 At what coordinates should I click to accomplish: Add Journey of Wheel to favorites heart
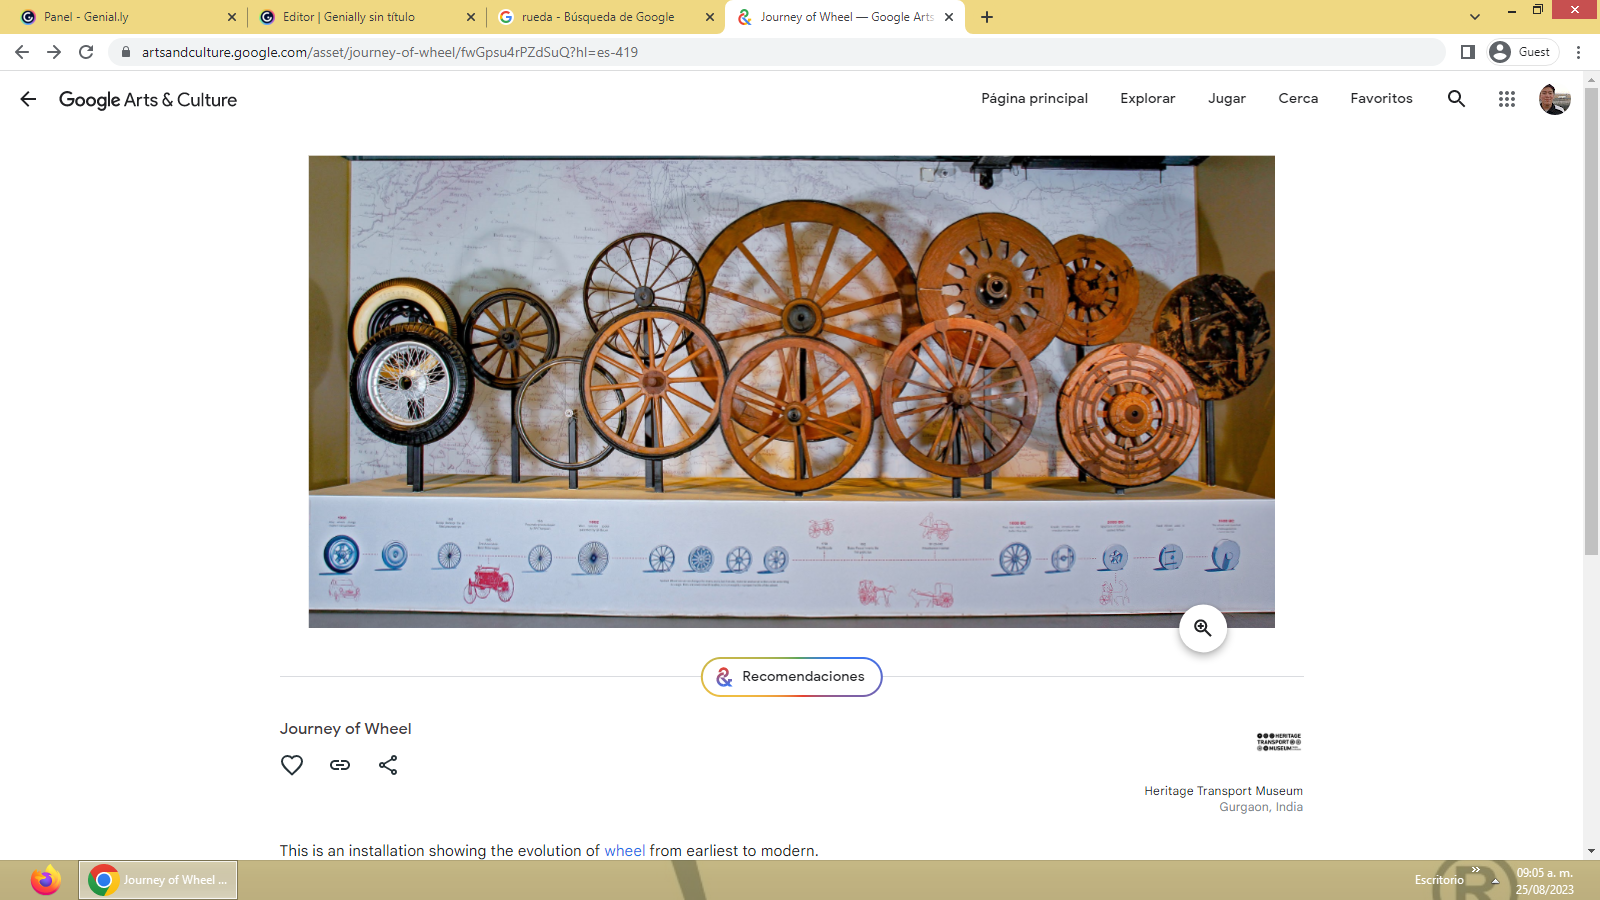coord(292,765)
